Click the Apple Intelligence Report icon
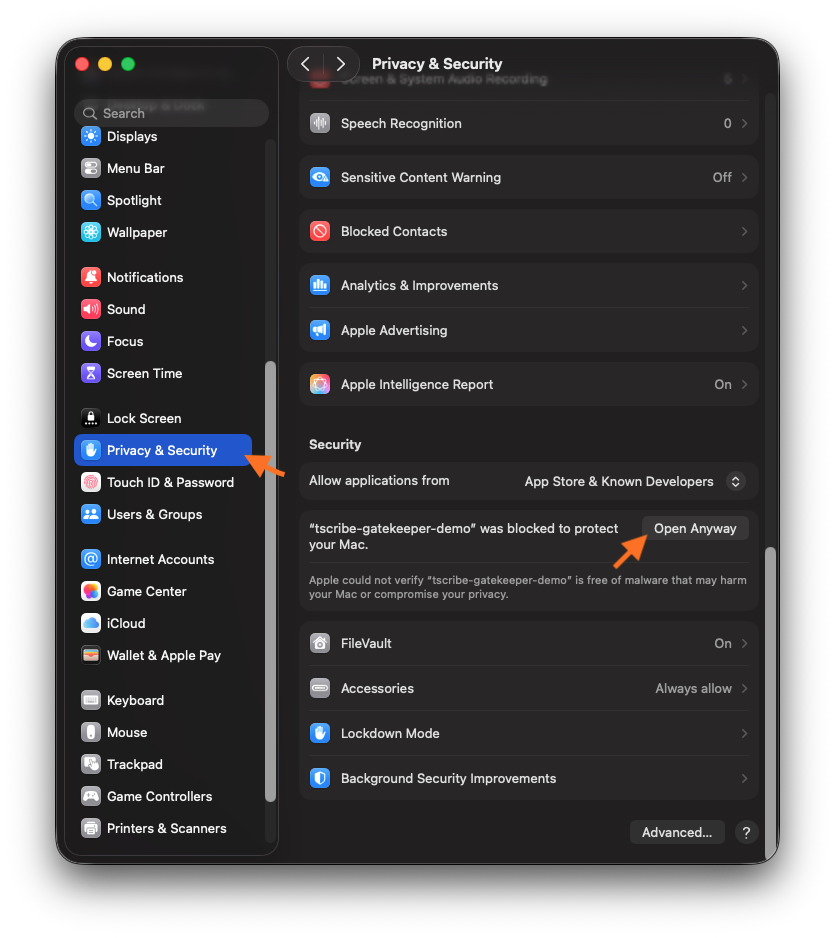Image resolution: width=835 pixels, height=938 pixels. [x=320, y=384]
